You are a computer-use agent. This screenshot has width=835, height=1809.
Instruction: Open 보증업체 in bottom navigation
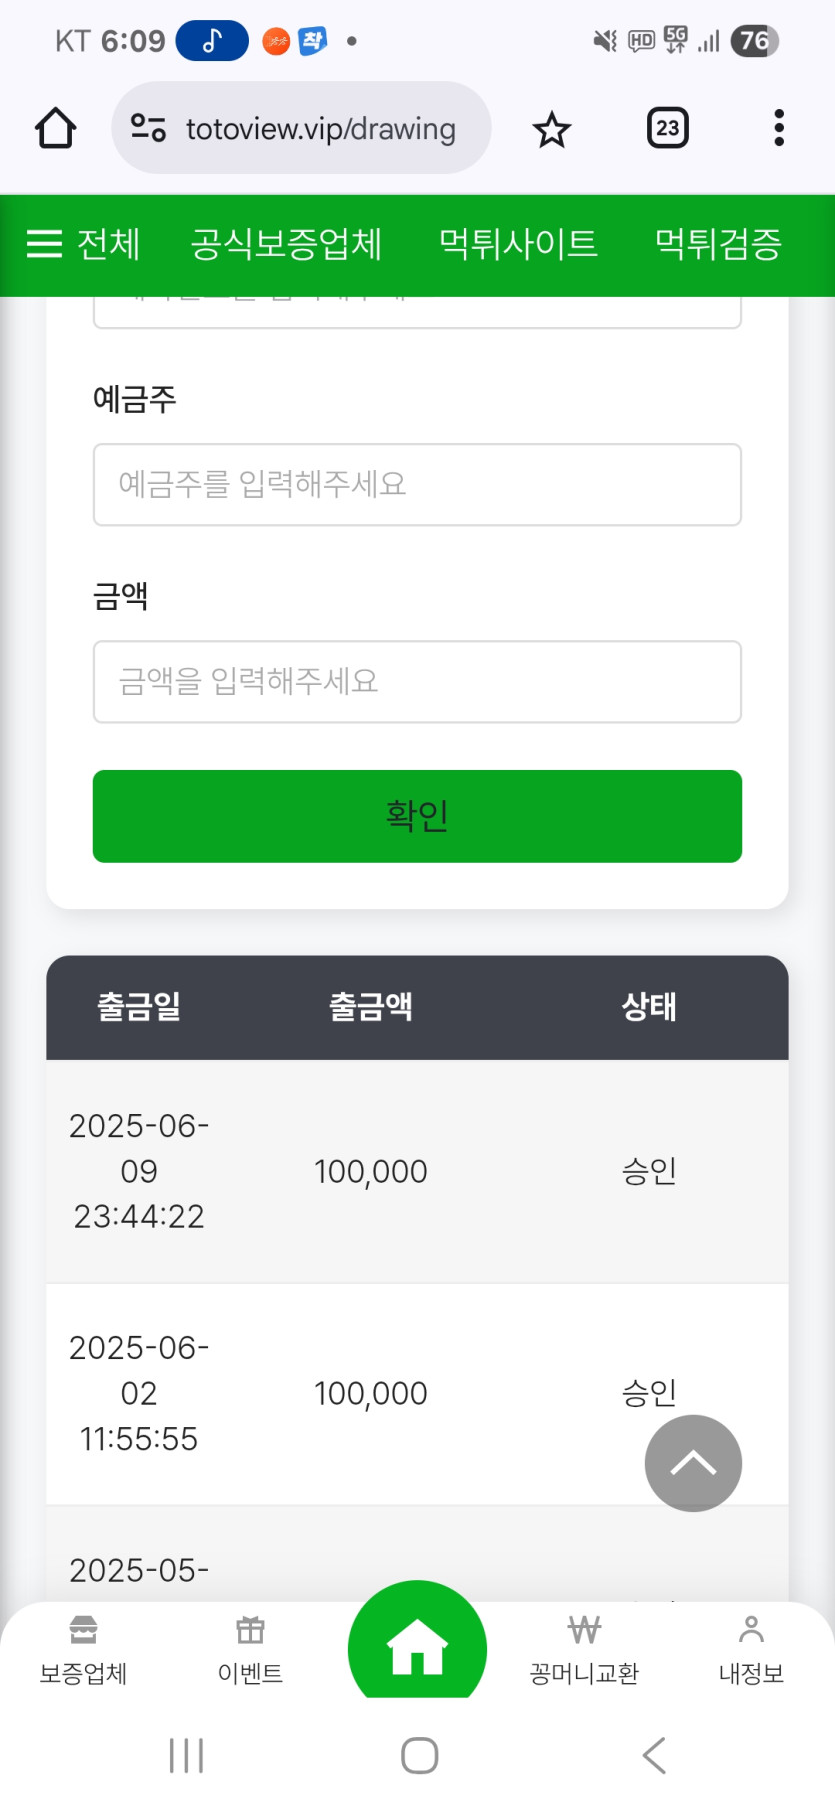tap(83, 1649)
